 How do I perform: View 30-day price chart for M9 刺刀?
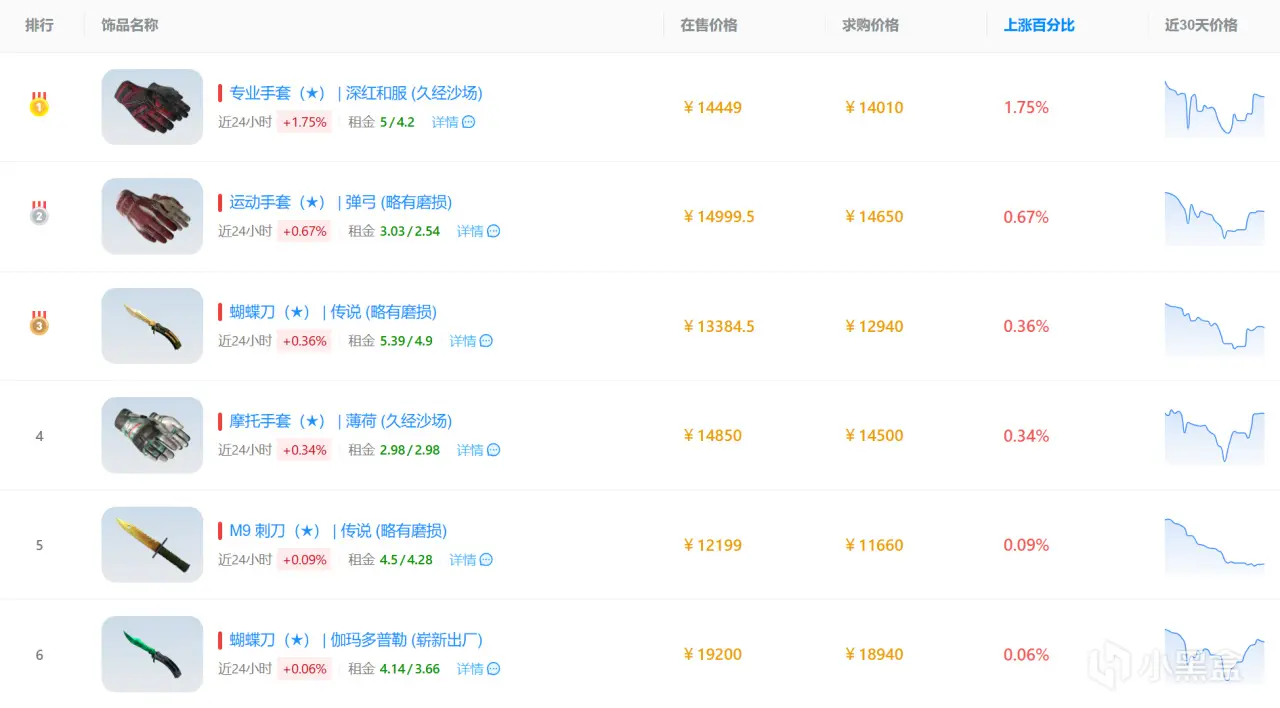[1214, 547]
